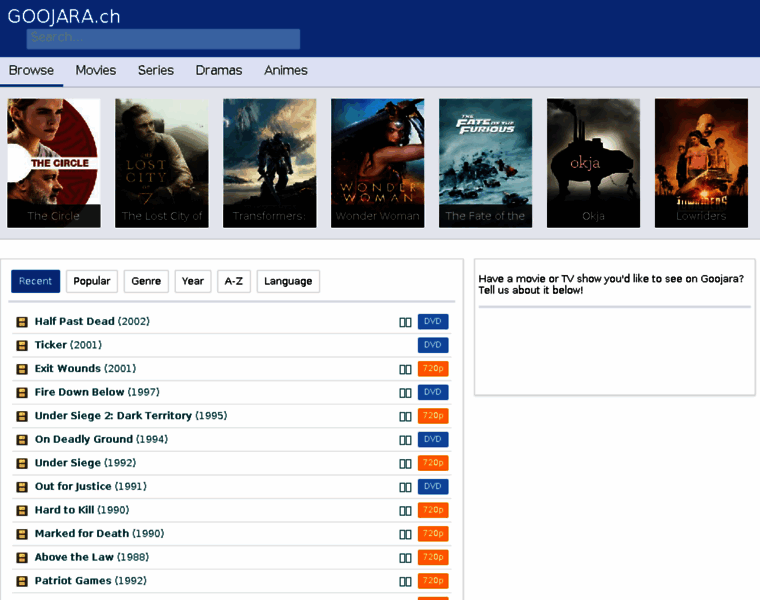Viewport: 760px width, 600px height.
Task: Click the film icon beside Under Siege (1992)
Action: (22, 463)
